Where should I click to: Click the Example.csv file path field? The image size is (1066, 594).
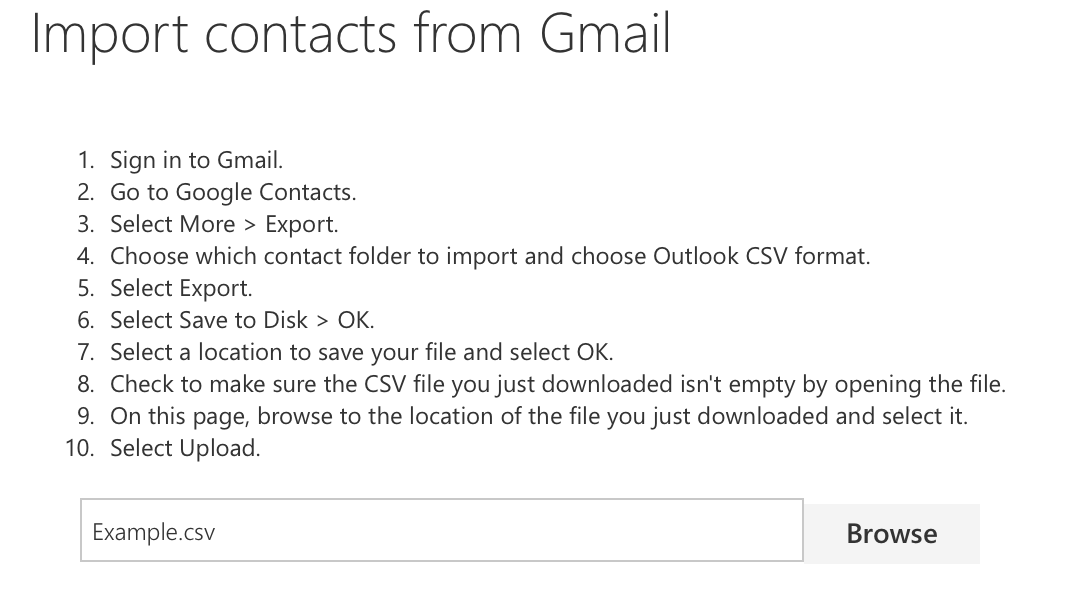[x=441, y=531]
